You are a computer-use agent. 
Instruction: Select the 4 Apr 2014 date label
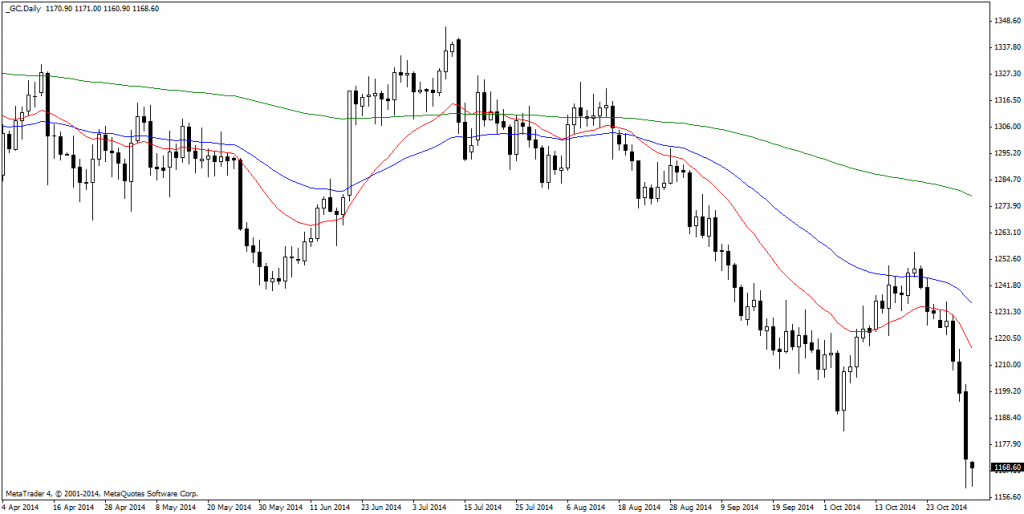(22, 506)
